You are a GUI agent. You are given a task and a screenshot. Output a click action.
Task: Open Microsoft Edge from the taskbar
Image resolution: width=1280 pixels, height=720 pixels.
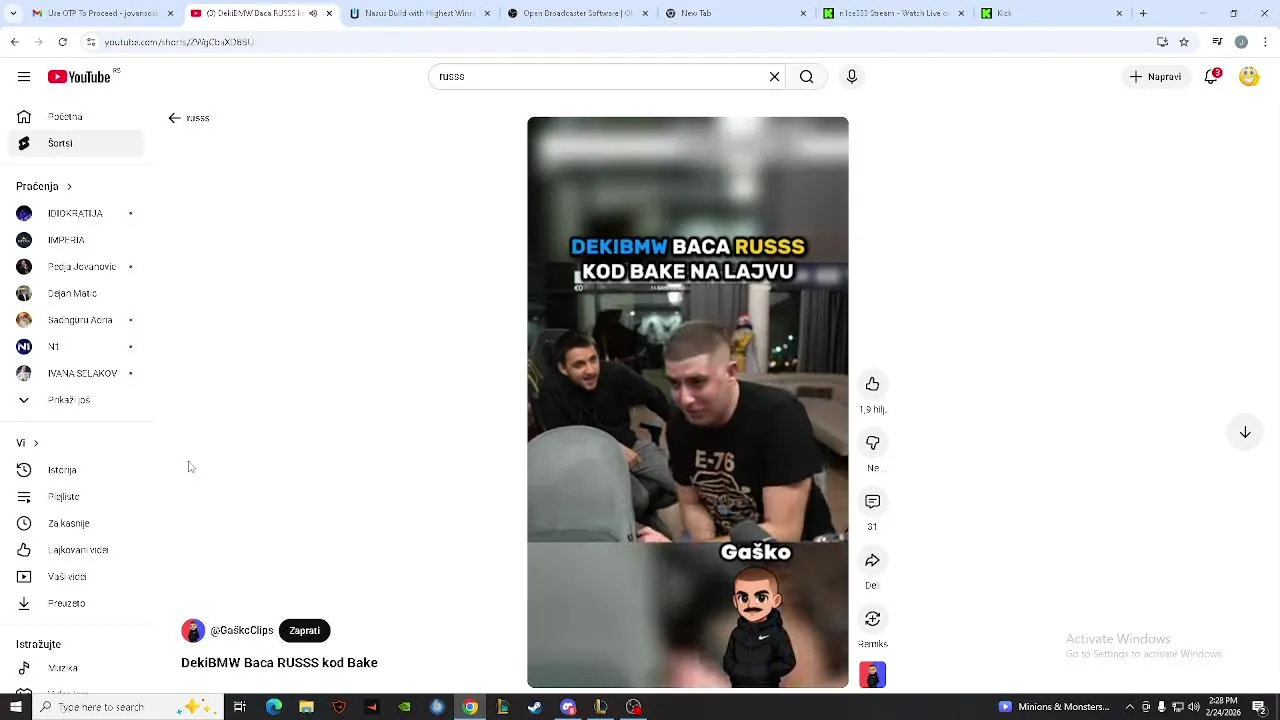click(x=273, y=707)
